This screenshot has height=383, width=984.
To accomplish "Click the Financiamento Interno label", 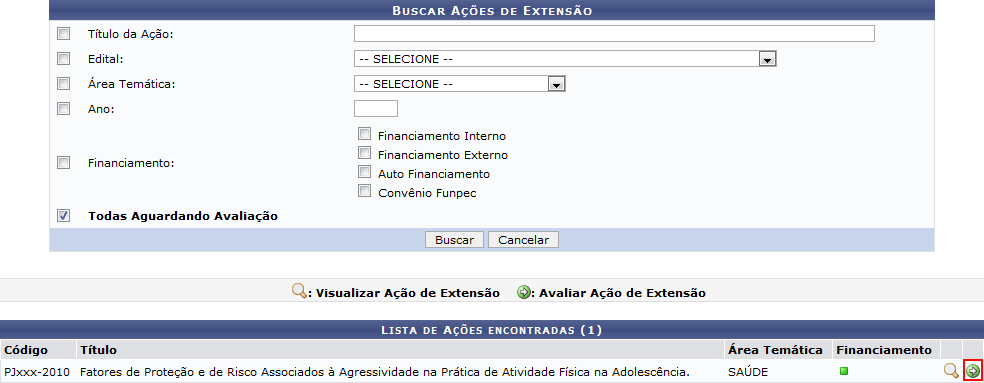I will click(442, 136).
